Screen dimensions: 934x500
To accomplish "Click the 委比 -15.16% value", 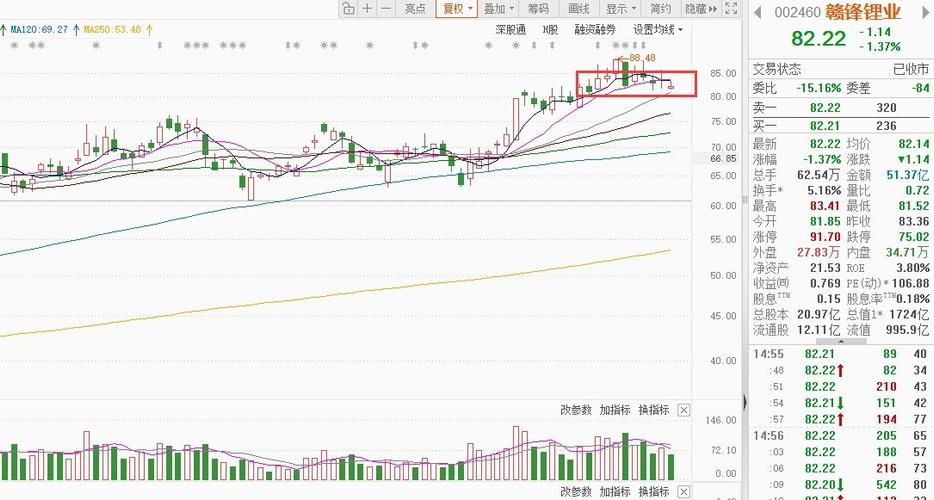I will point(819,88).
